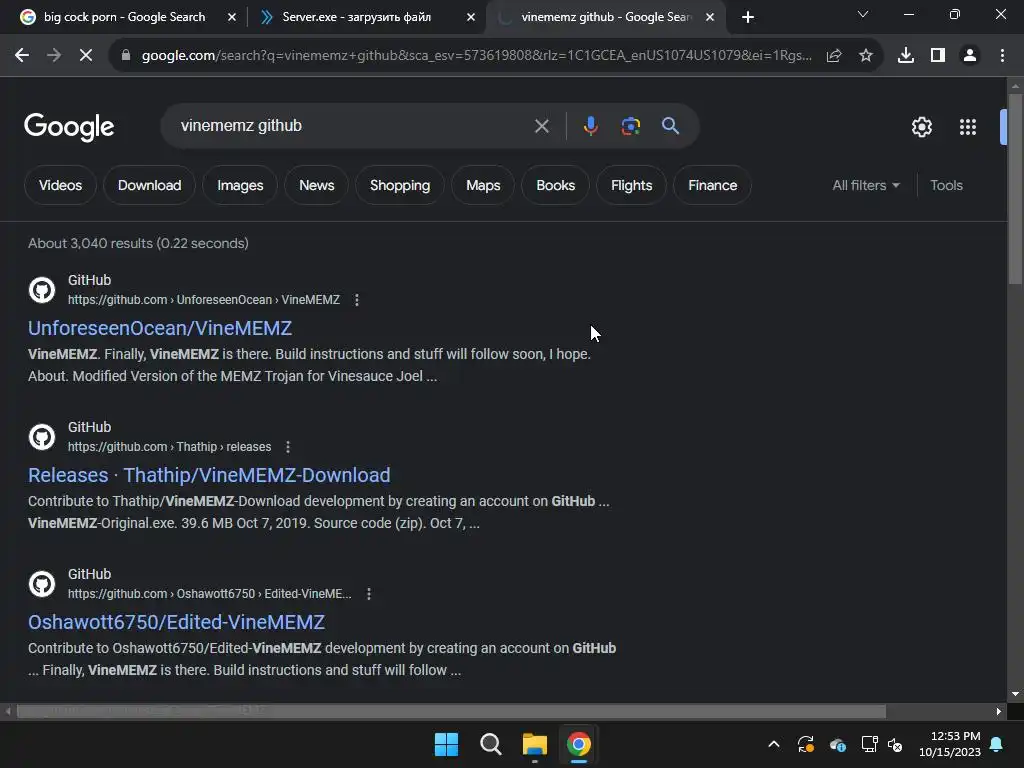
Task: Open more options for the Thathip releases result
Action: coord(288,447)
